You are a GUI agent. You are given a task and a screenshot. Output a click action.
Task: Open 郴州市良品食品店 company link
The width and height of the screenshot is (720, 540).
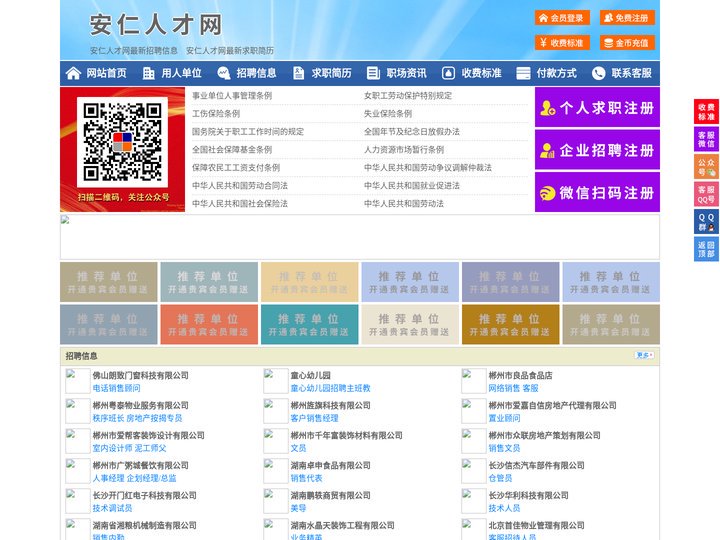click(x=520, y=375)
